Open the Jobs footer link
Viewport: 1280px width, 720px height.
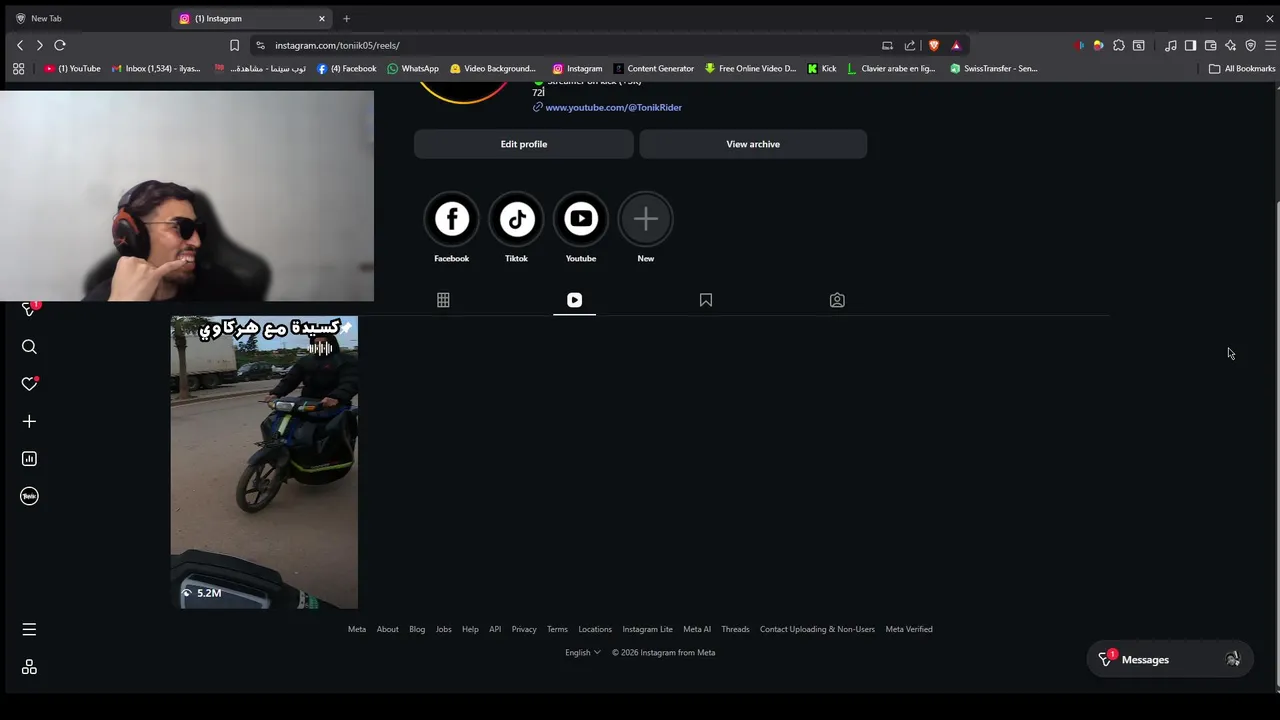tap(443, 629)
